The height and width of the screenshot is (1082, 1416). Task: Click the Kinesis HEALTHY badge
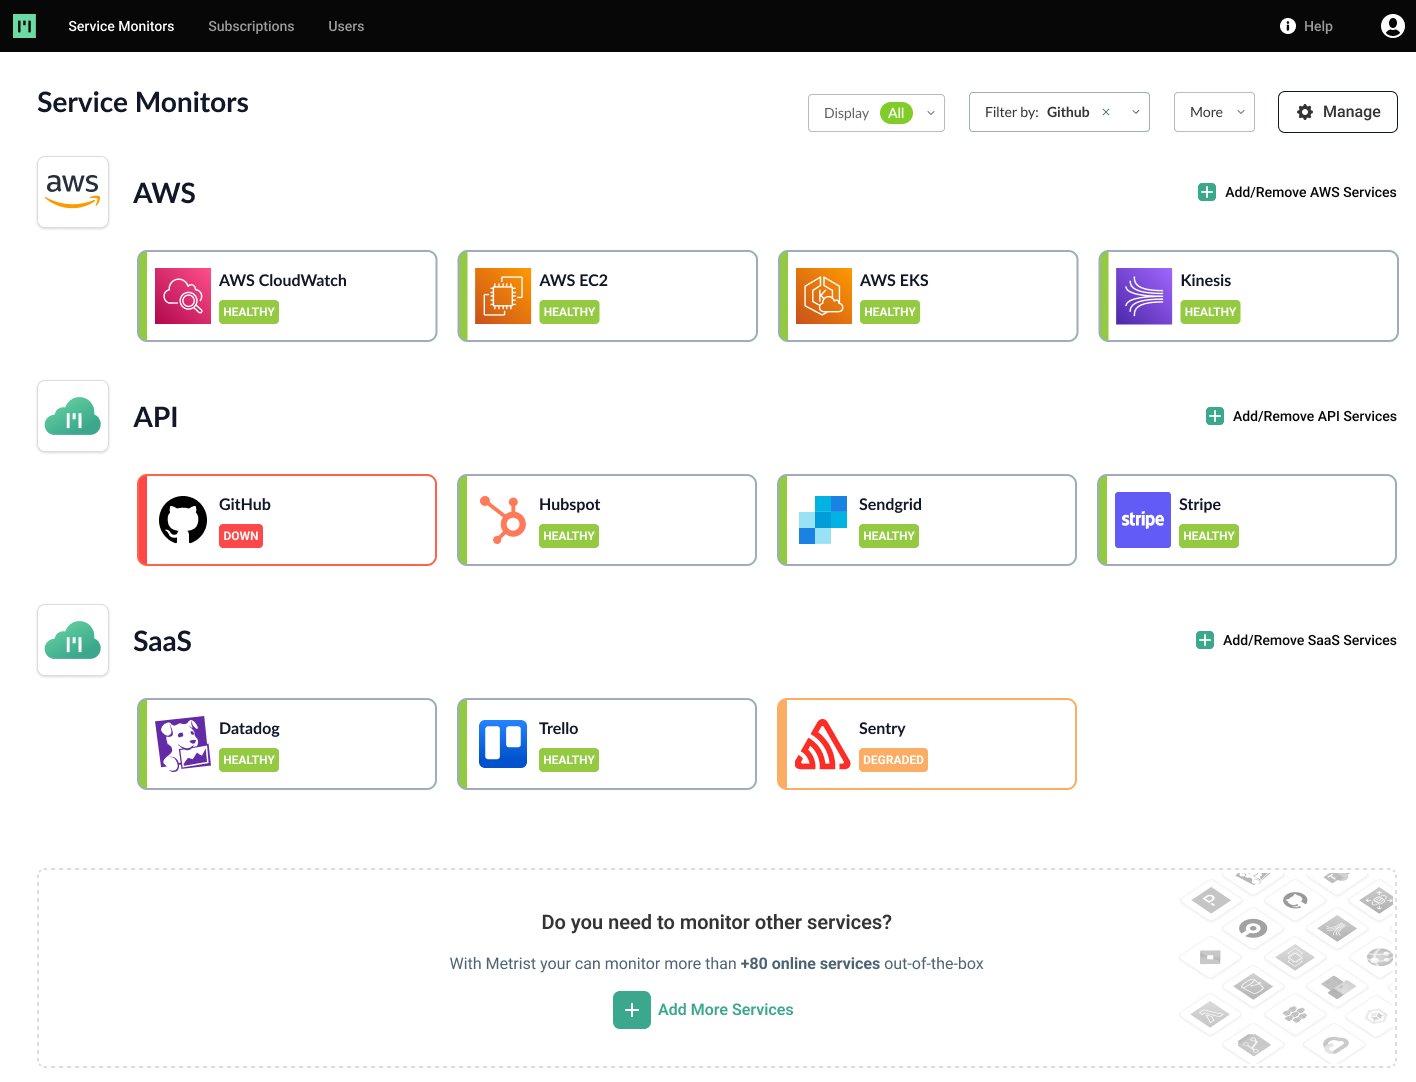click(x=1210, y=312)
